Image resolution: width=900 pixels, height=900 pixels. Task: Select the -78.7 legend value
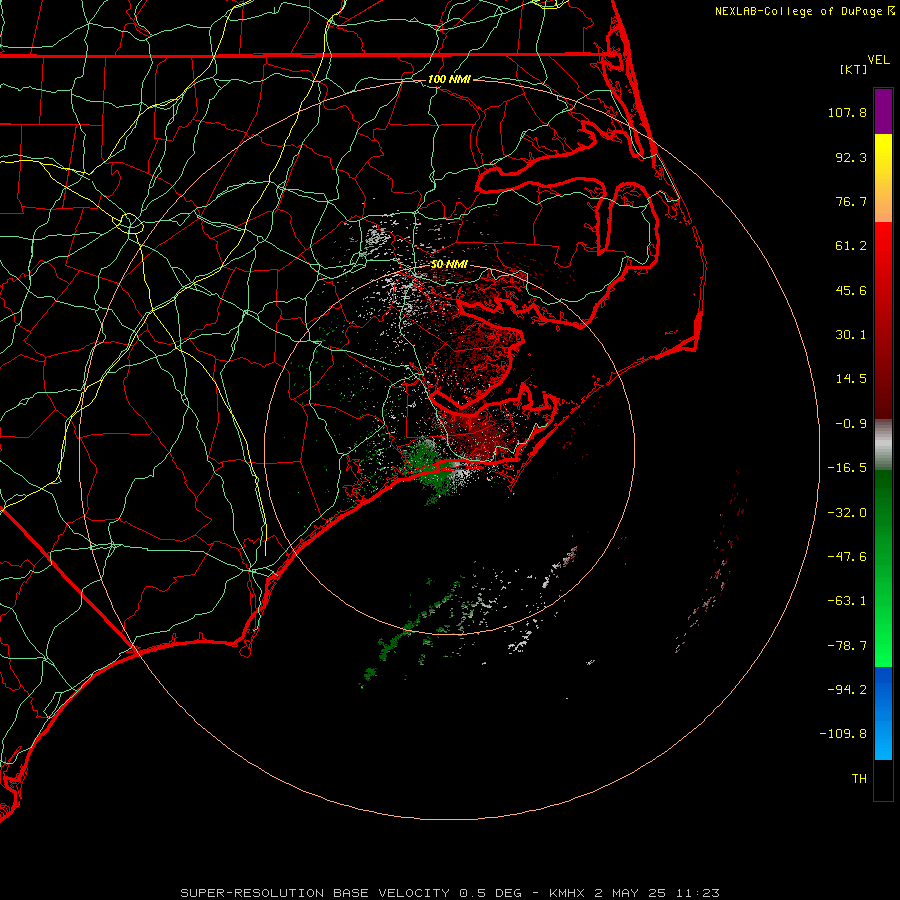point(847,646)
